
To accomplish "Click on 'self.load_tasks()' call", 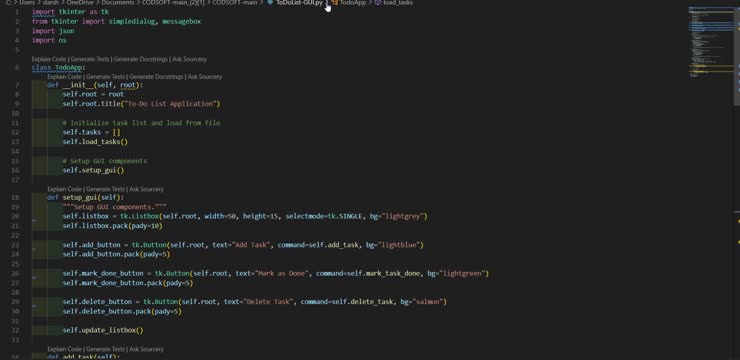I will coord(95,142).
